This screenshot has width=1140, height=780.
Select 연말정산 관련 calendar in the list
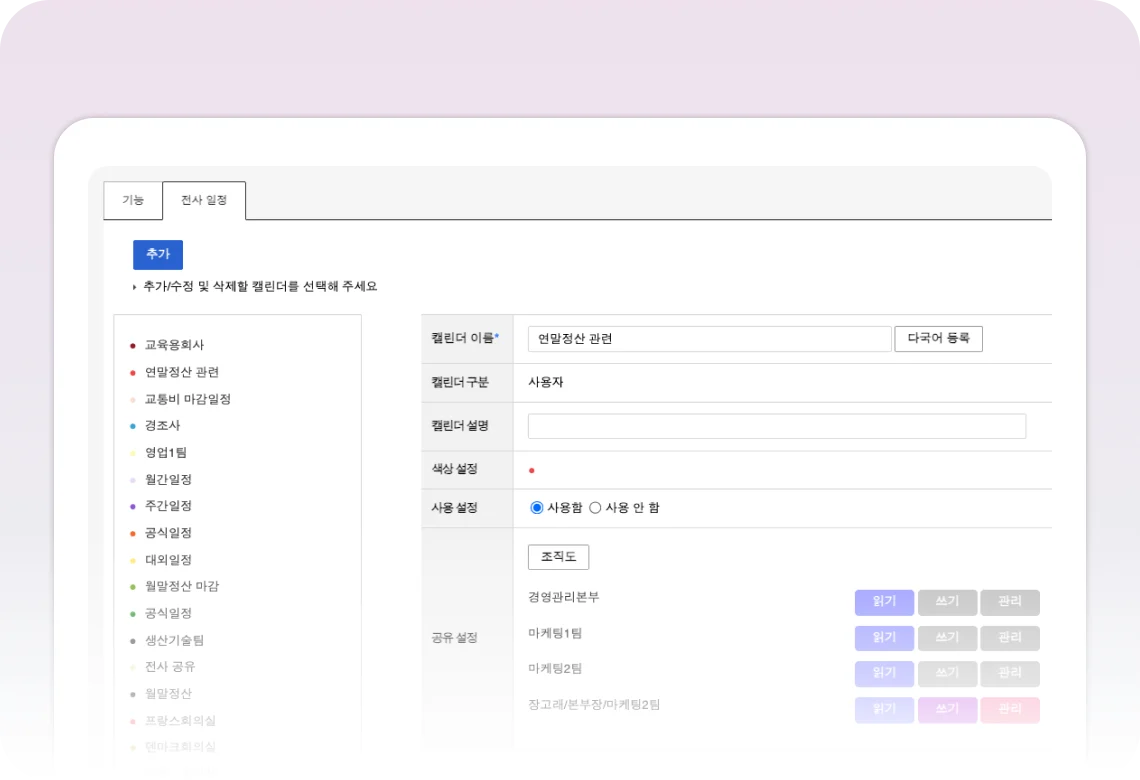click(181, 372)
